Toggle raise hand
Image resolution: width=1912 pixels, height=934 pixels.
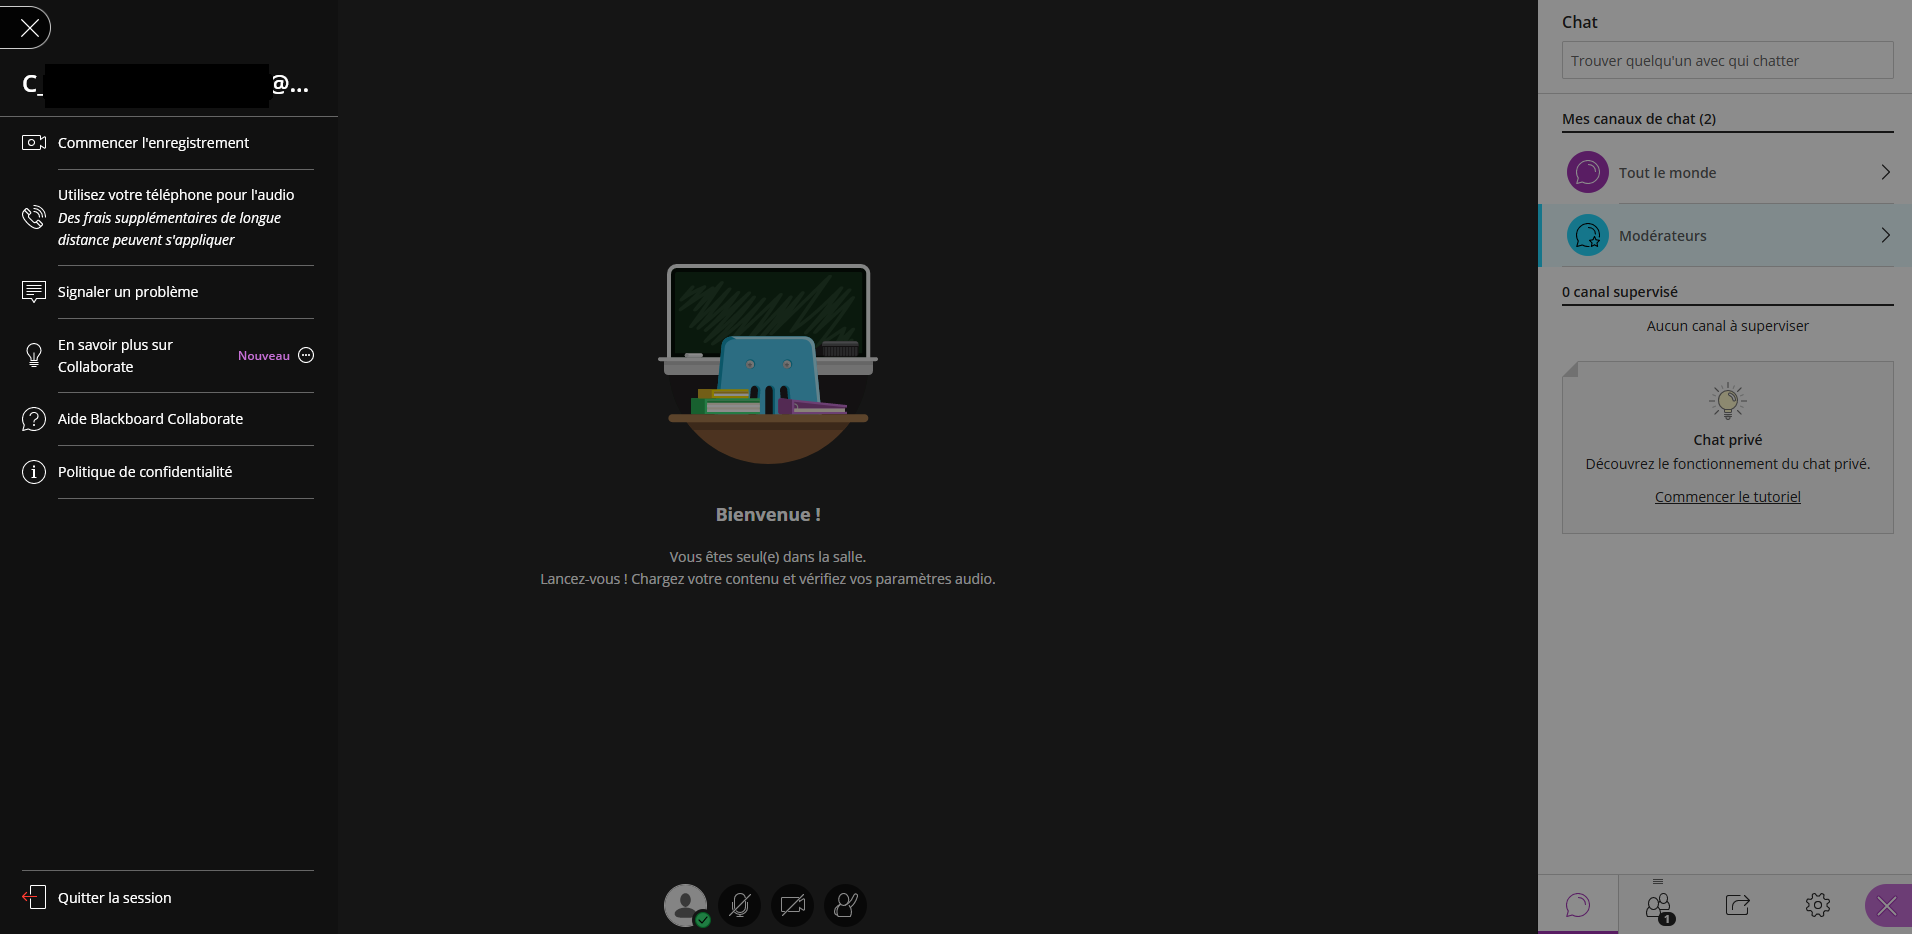coord(846,905)
